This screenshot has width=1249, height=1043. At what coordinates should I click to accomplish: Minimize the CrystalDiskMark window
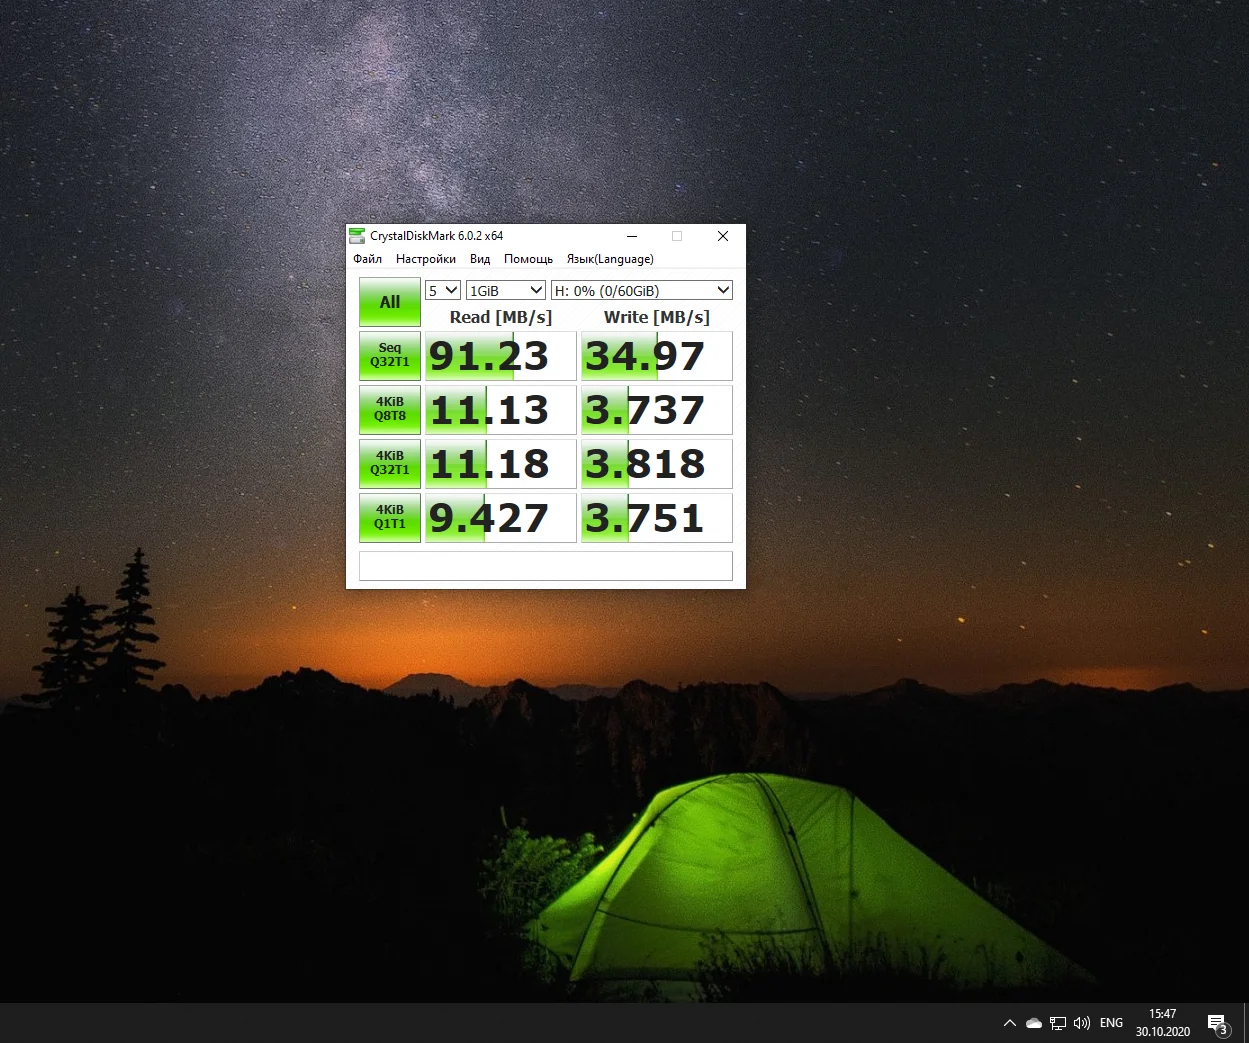632,236
